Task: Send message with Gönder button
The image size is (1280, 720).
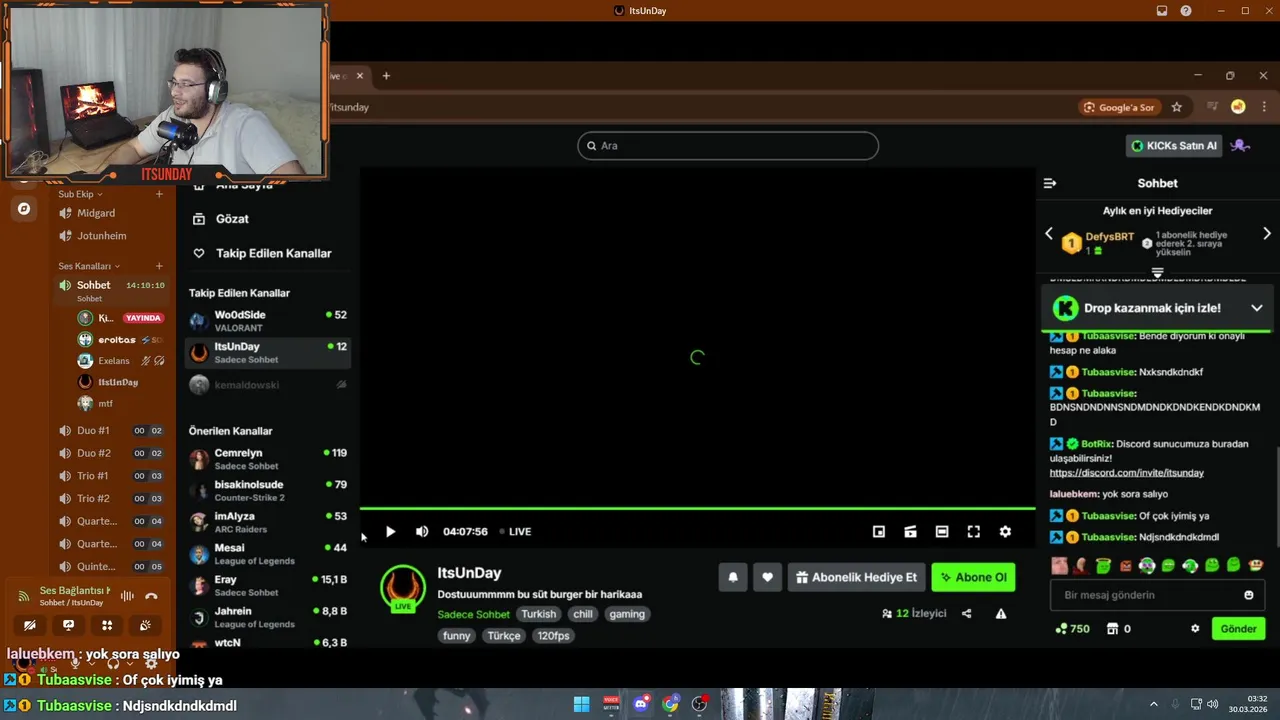Action: coord(1238,629)
